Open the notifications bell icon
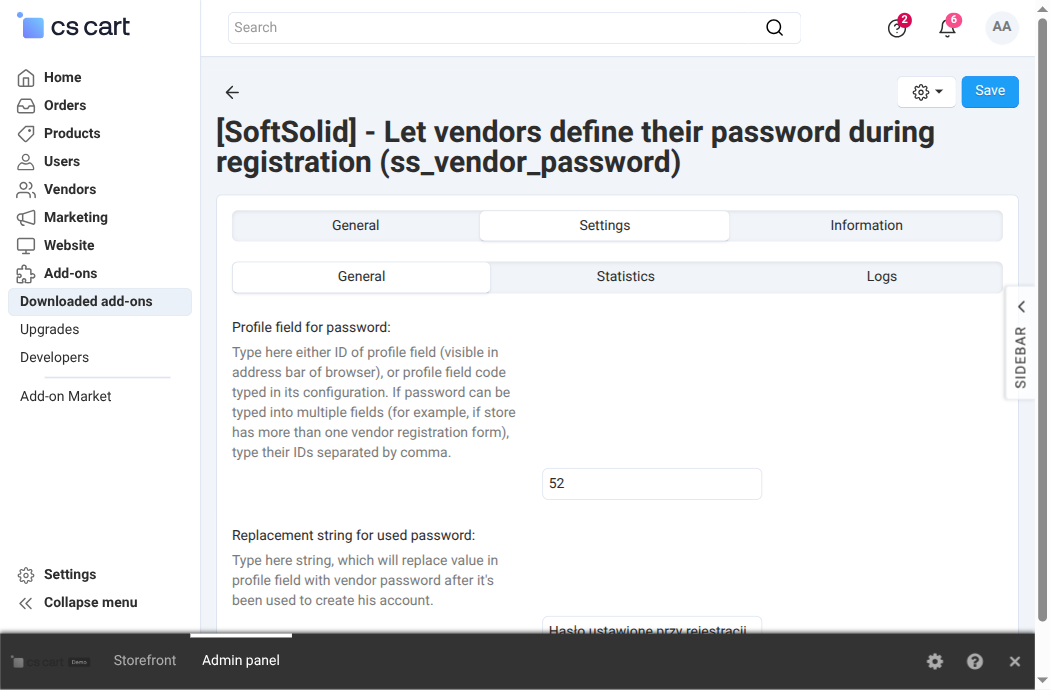 (x=948, y=27)
